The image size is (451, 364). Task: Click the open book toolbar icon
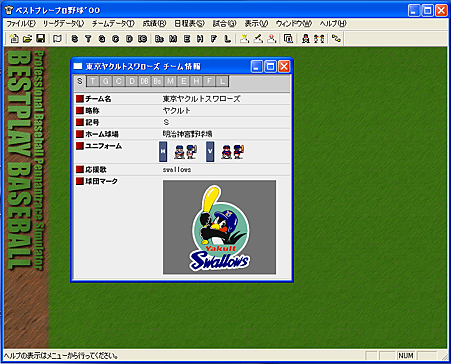click(x=58, y=39)
